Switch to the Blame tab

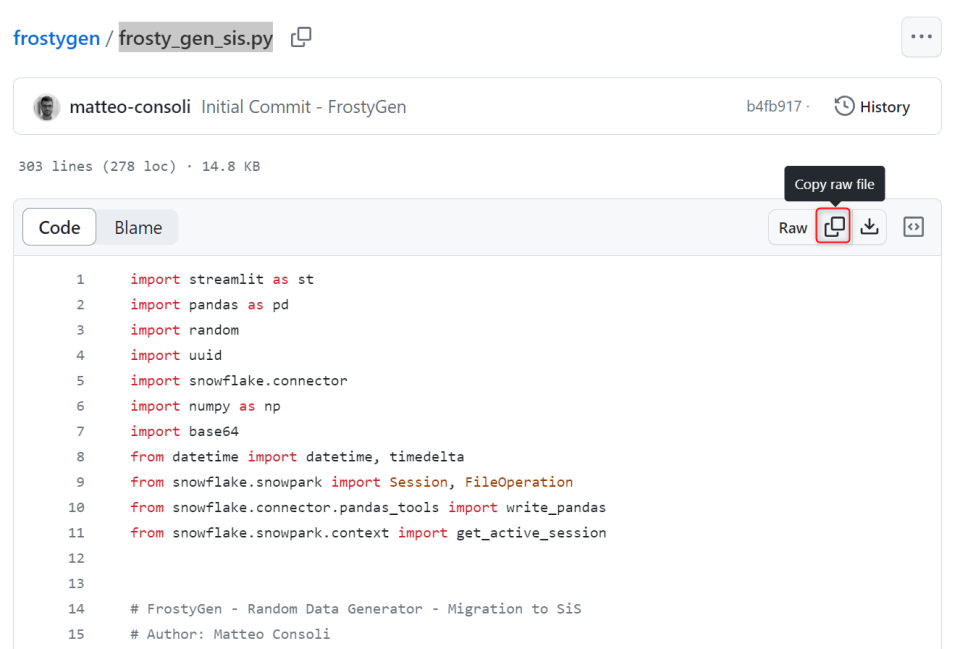[x=137, y=227]
